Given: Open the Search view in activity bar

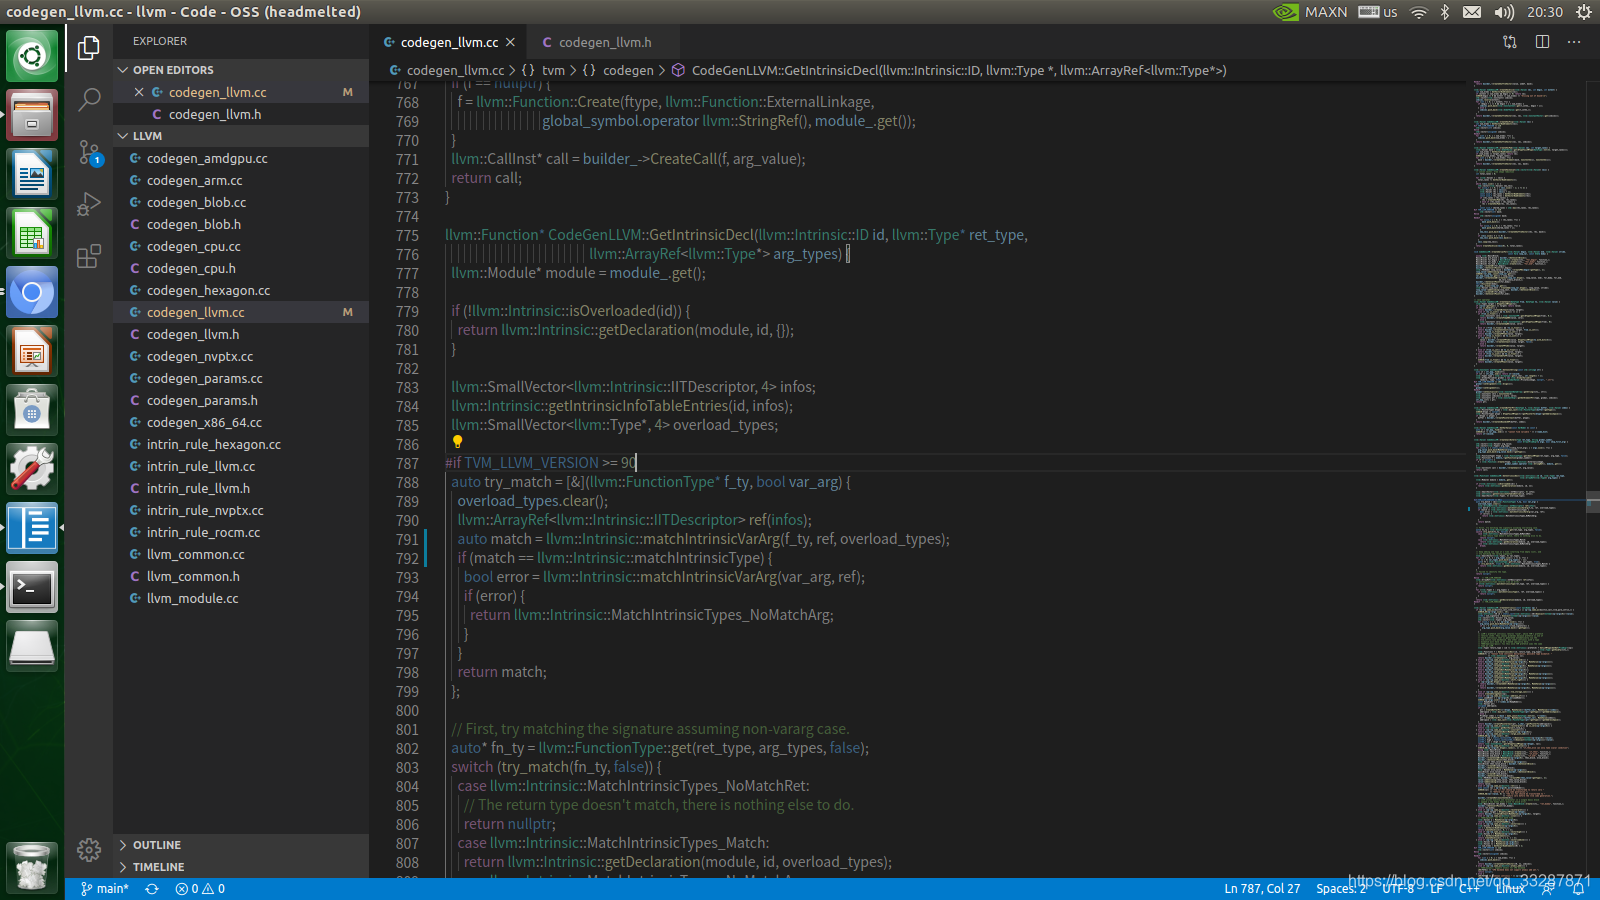Looking at the screenshot, I should 89,99.
